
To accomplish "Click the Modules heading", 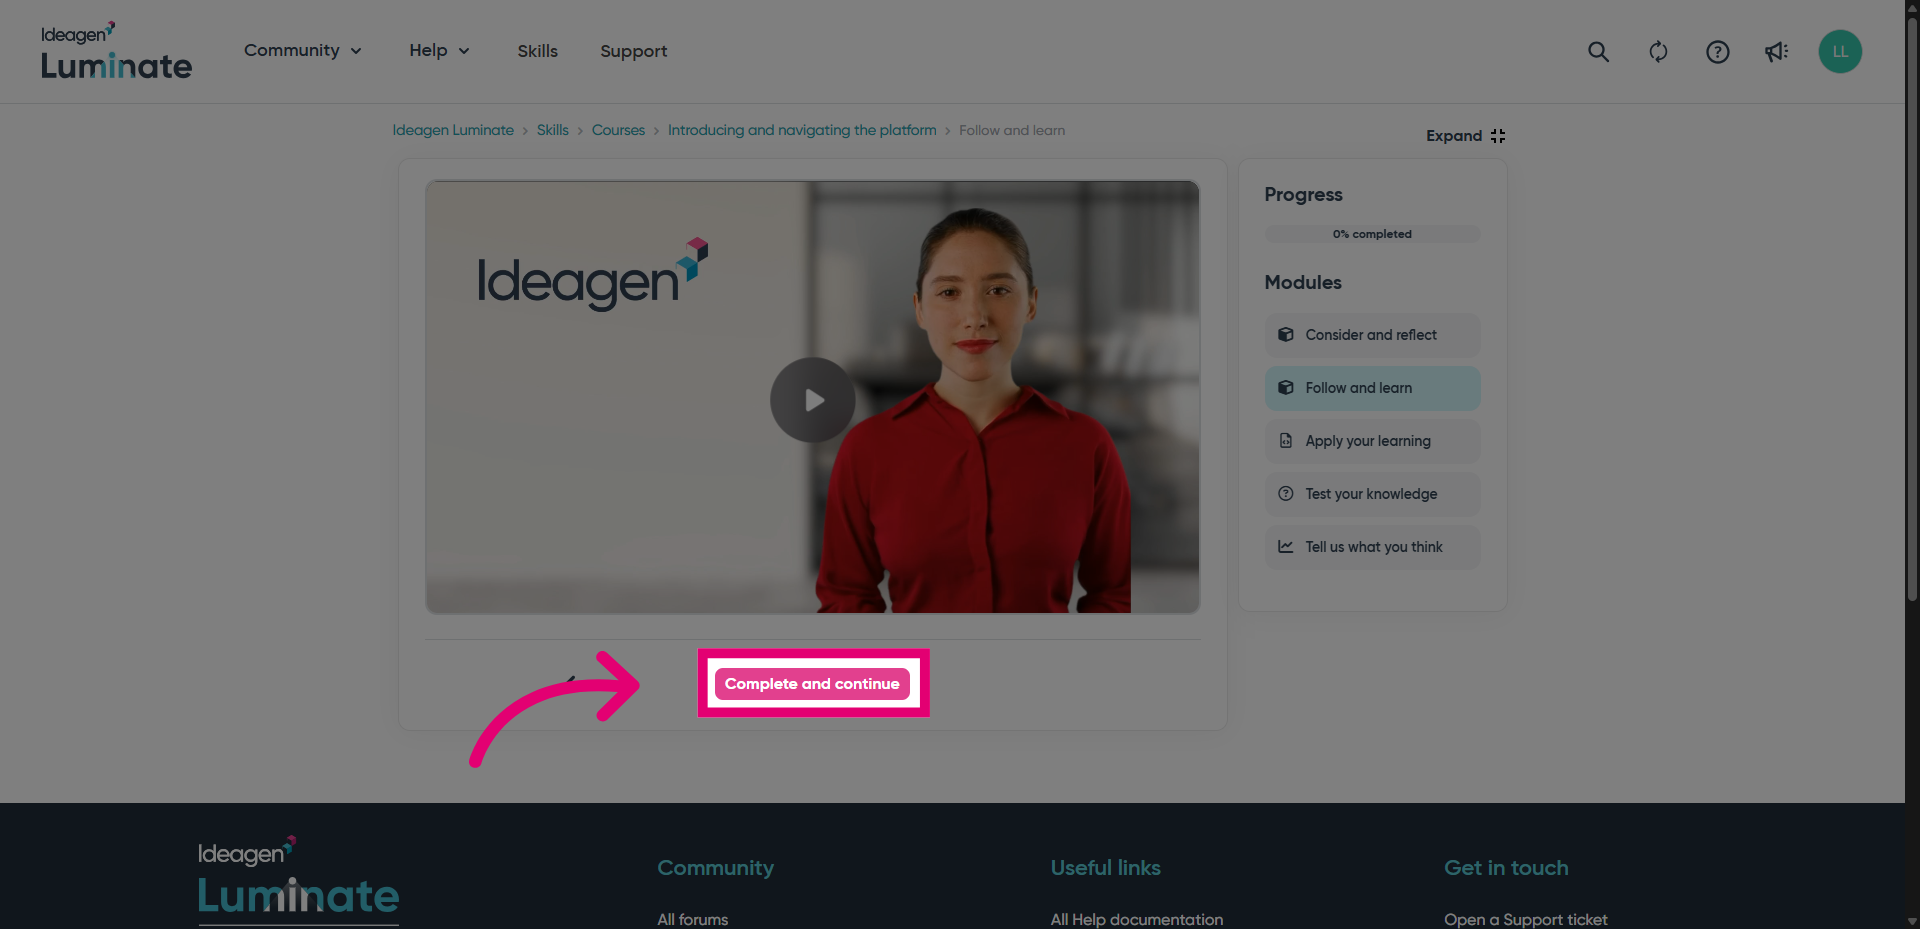I will point(1303,283).
